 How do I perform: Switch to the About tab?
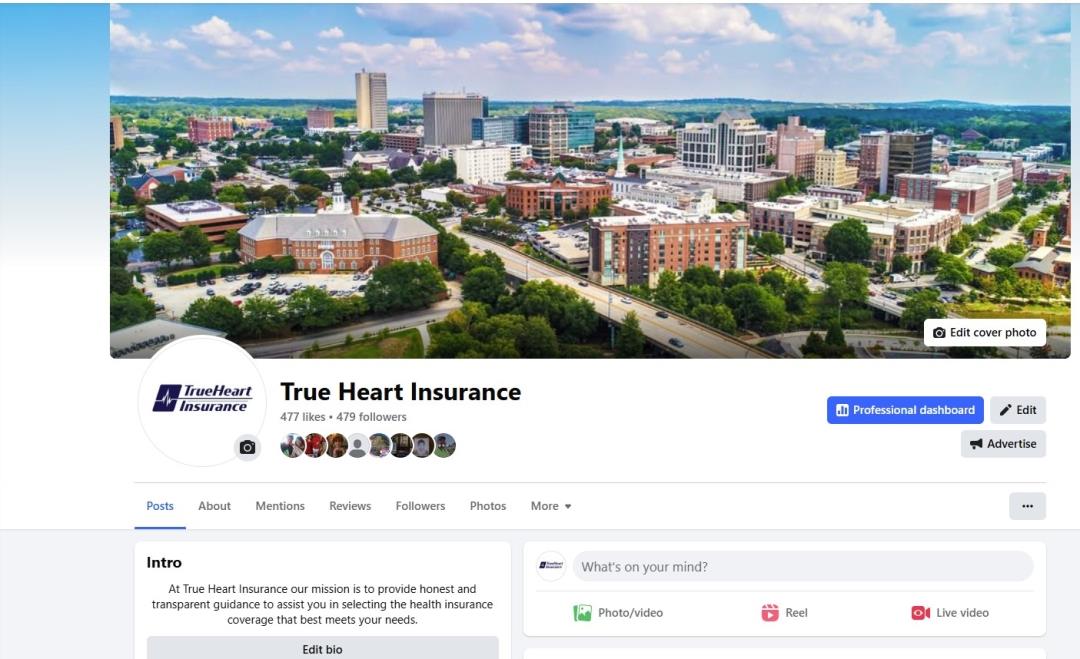pos(214,506)
